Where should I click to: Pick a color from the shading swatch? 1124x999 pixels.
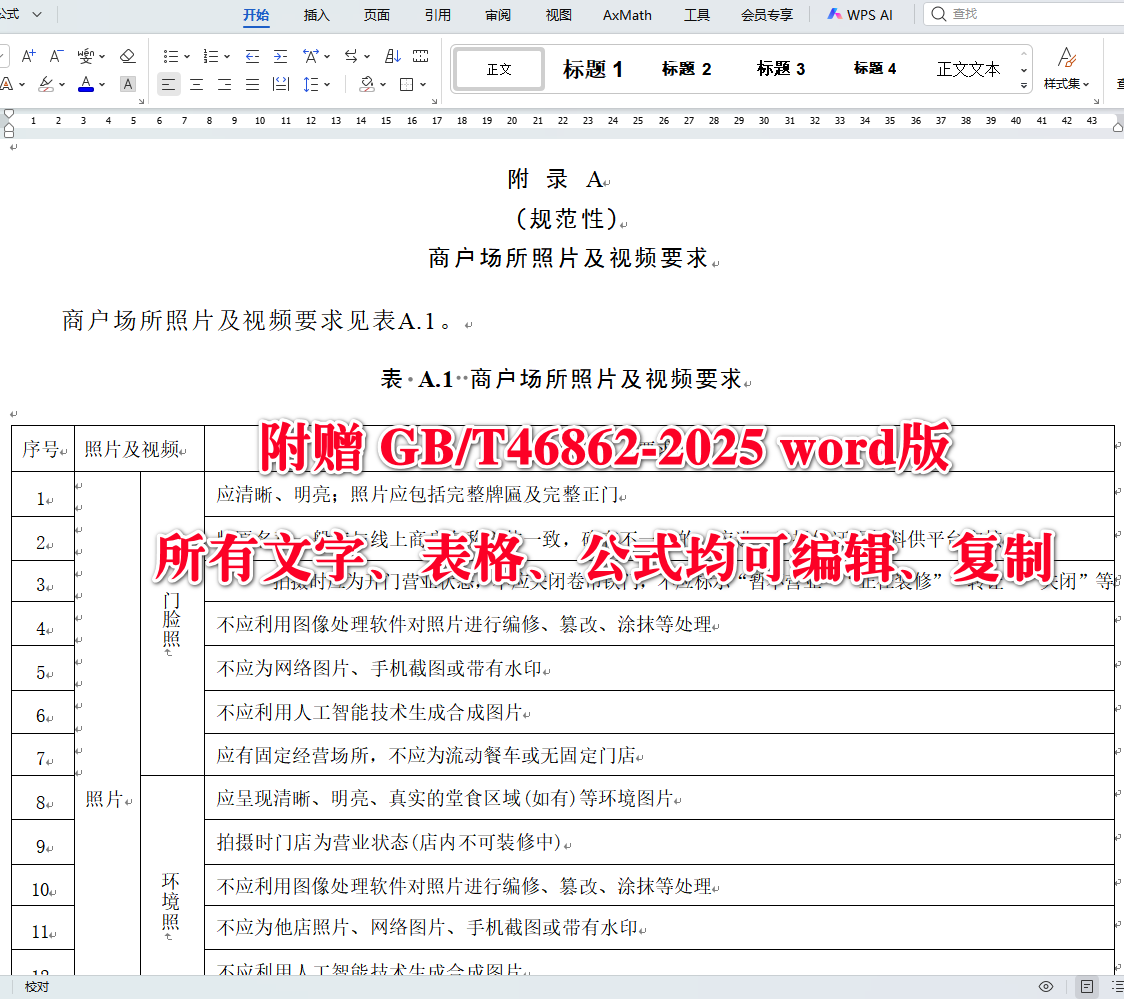click(368, 84)
